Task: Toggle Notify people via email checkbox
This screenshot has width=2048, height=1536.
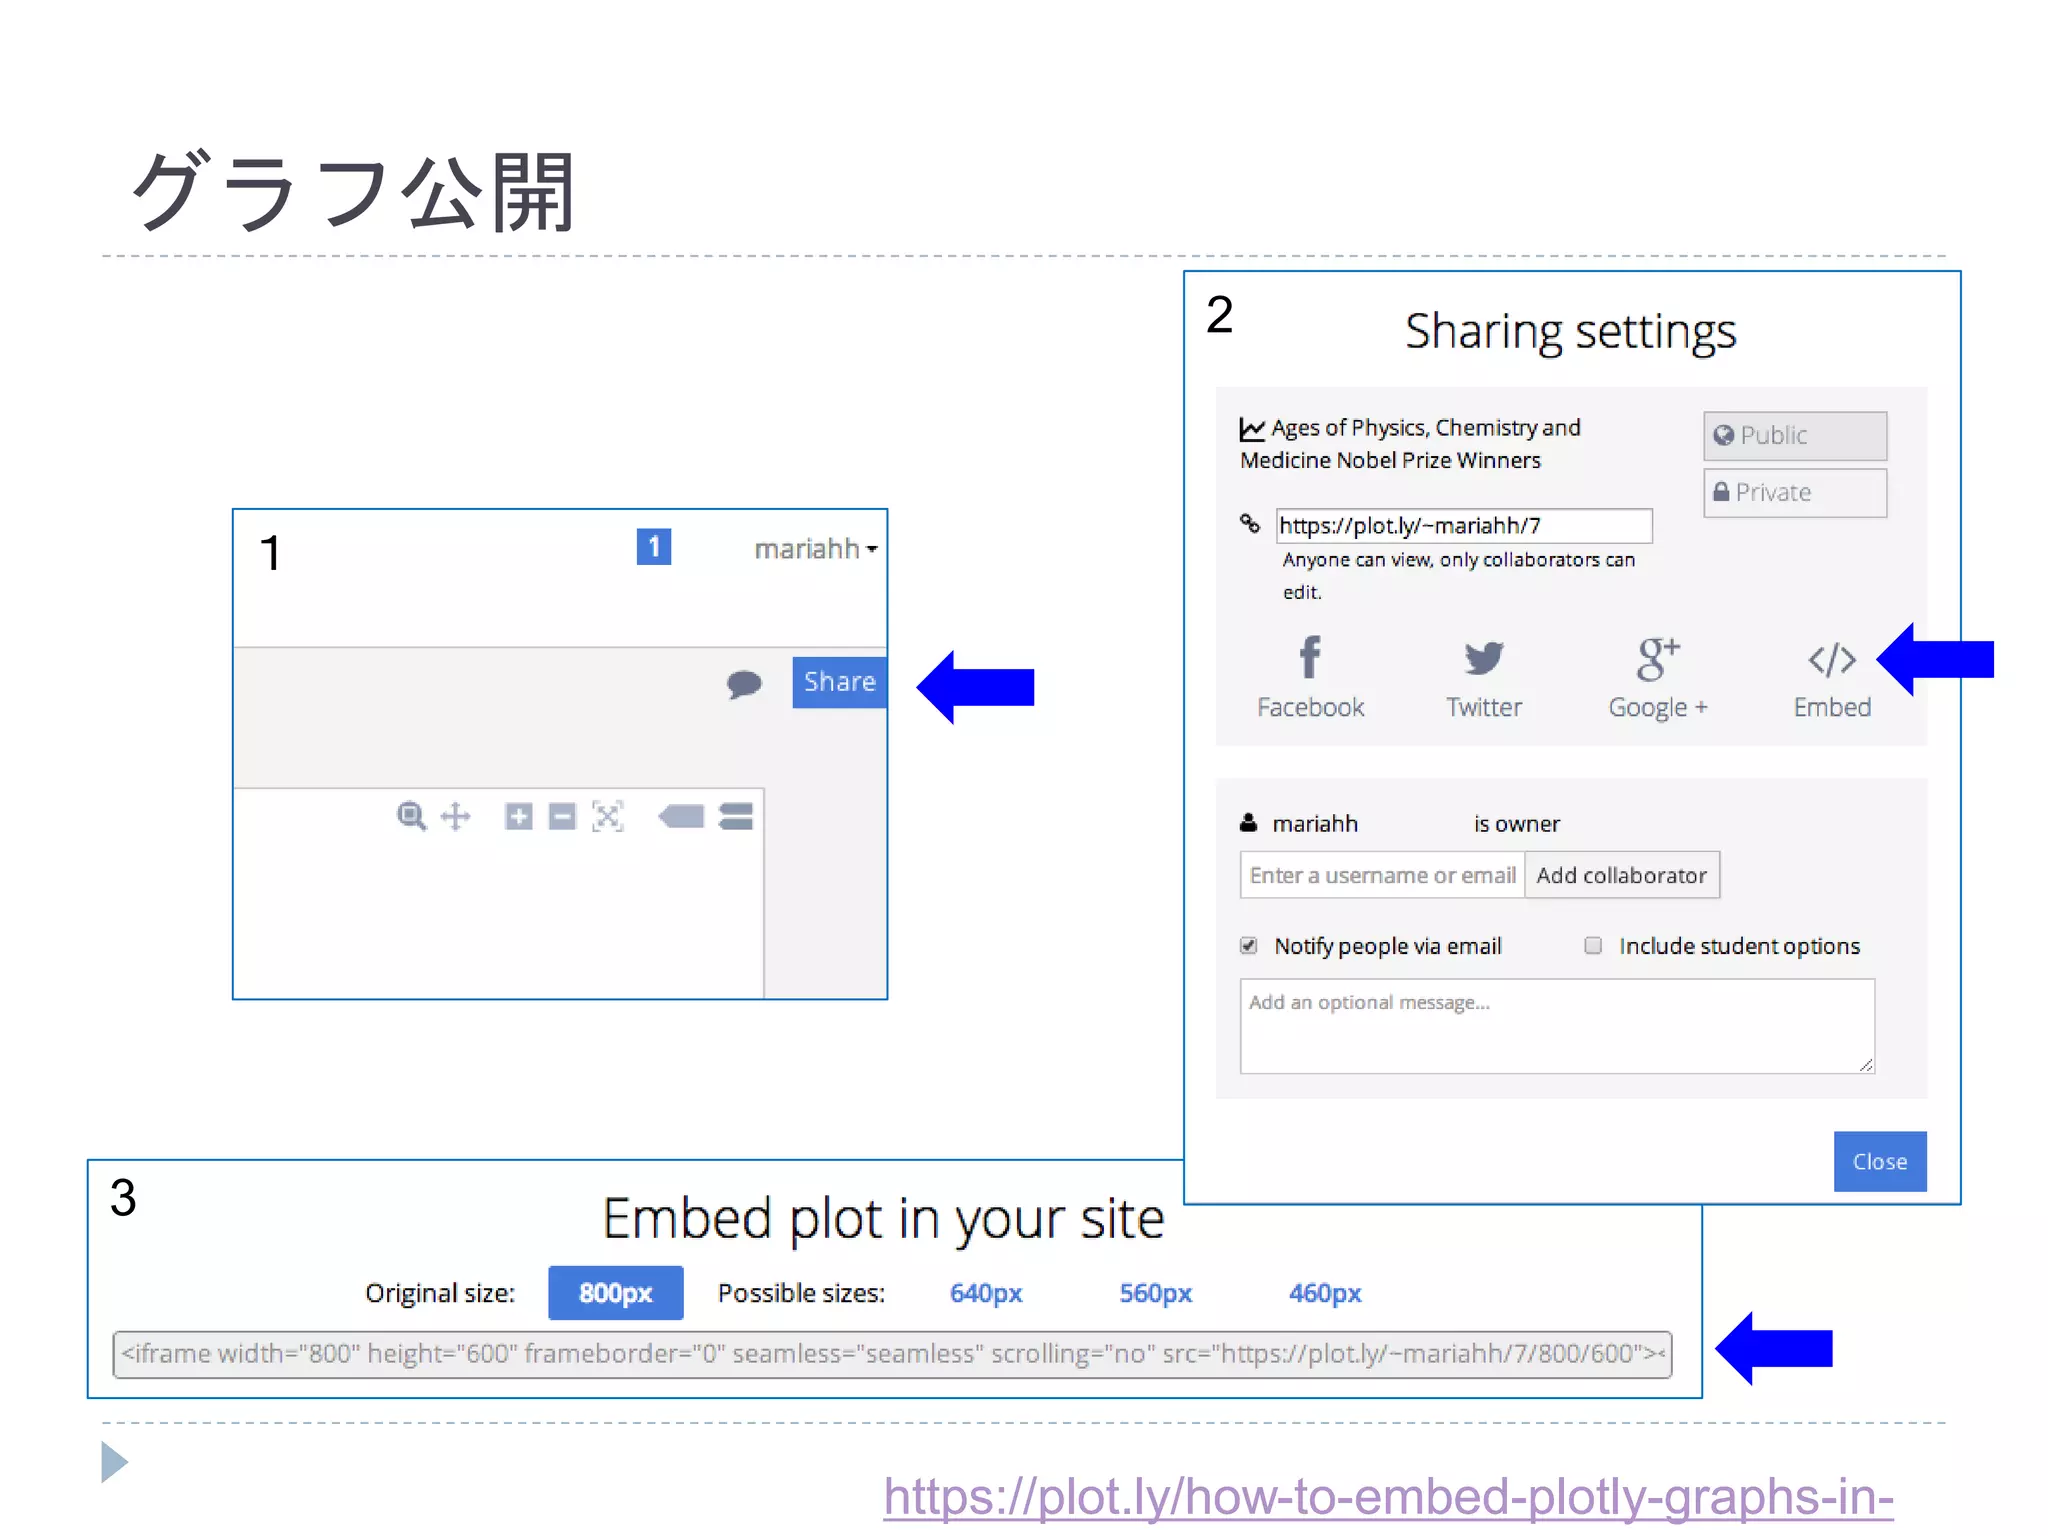Action: 1248,945
